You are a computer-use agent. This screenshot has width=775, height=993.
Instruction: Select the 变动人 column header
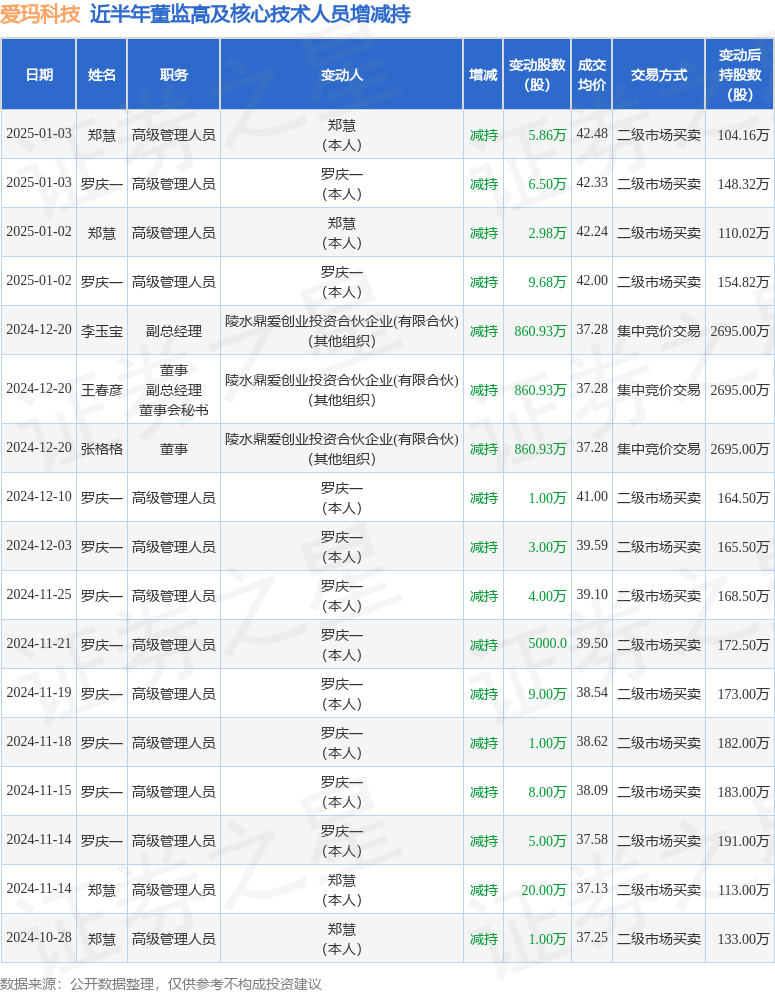(342, 75)
